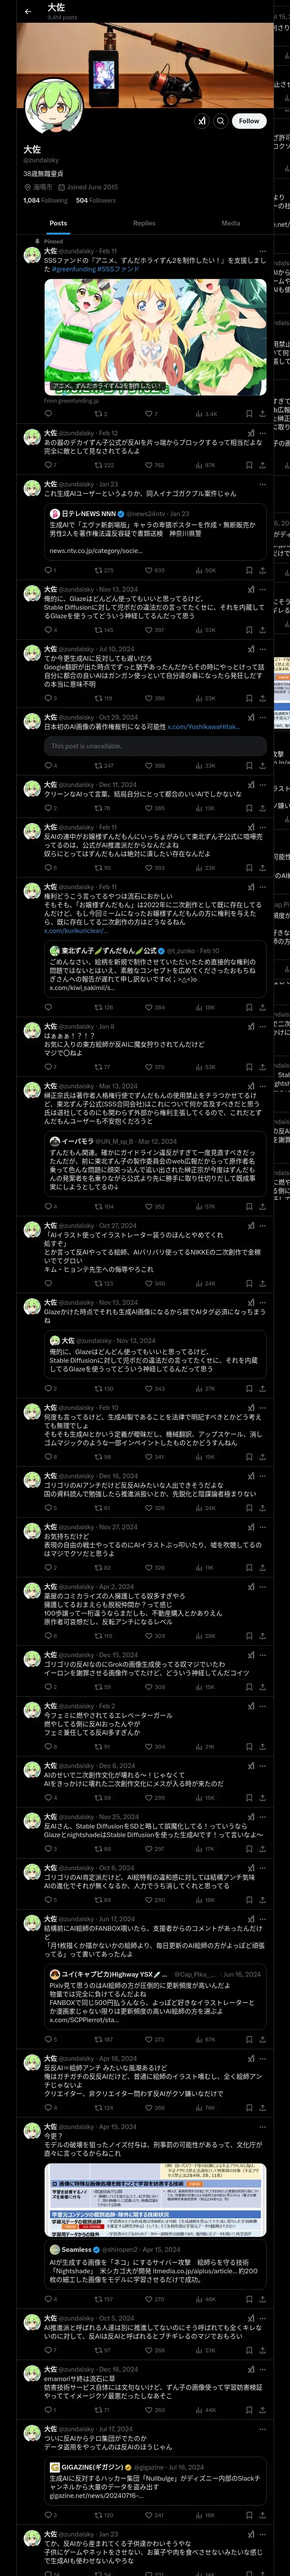
Task: Follow the @zundaisky account
Action: pyautogui.click(x=249, y=121)
